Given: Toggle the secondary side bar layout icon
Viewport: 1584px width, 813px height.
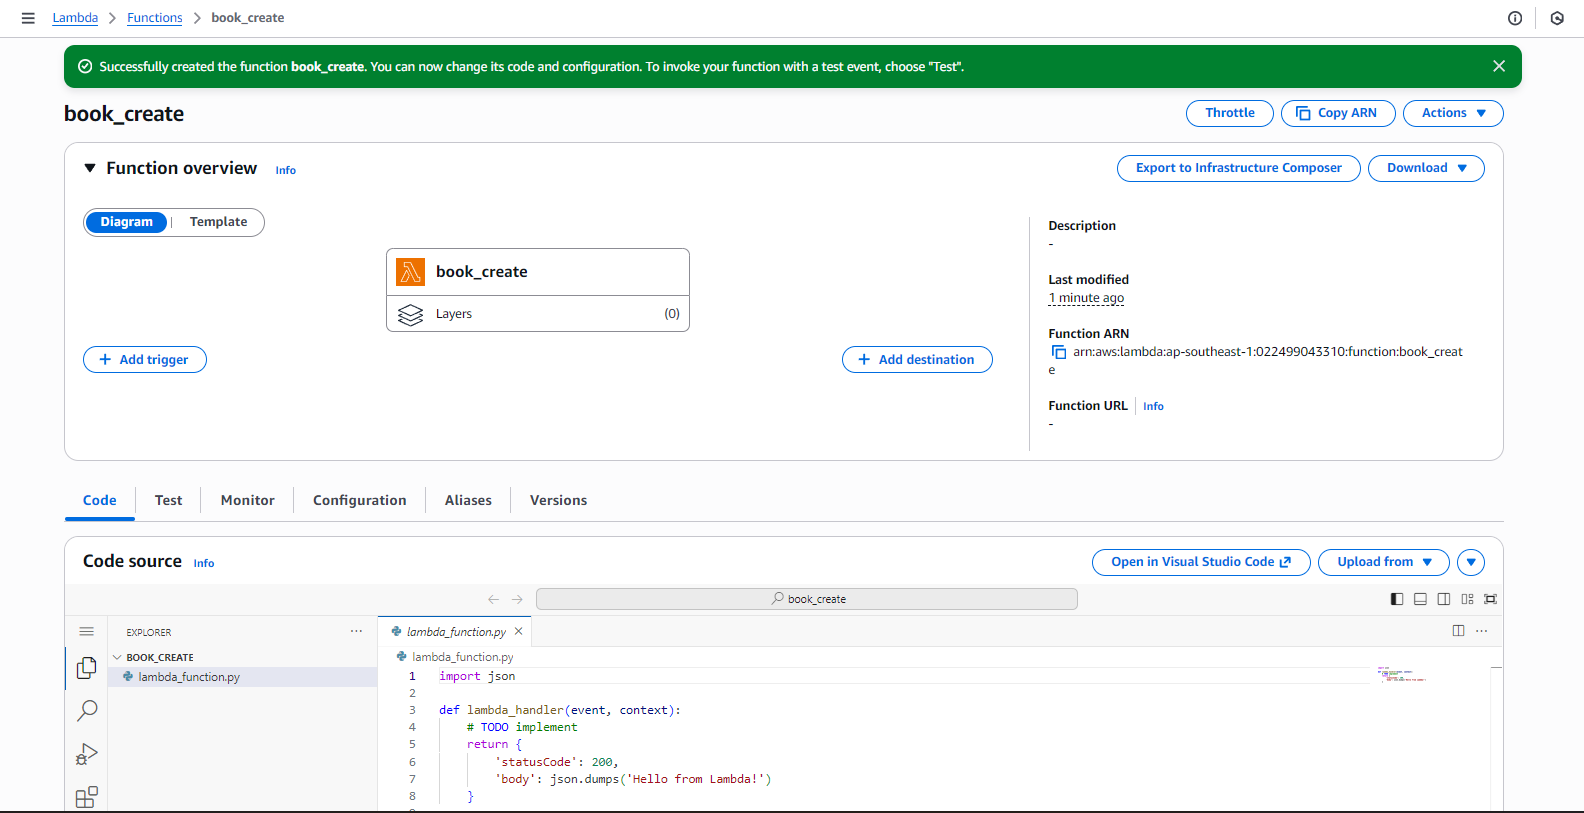Looking at the screenshot, I should click(x=1444, y=599).
